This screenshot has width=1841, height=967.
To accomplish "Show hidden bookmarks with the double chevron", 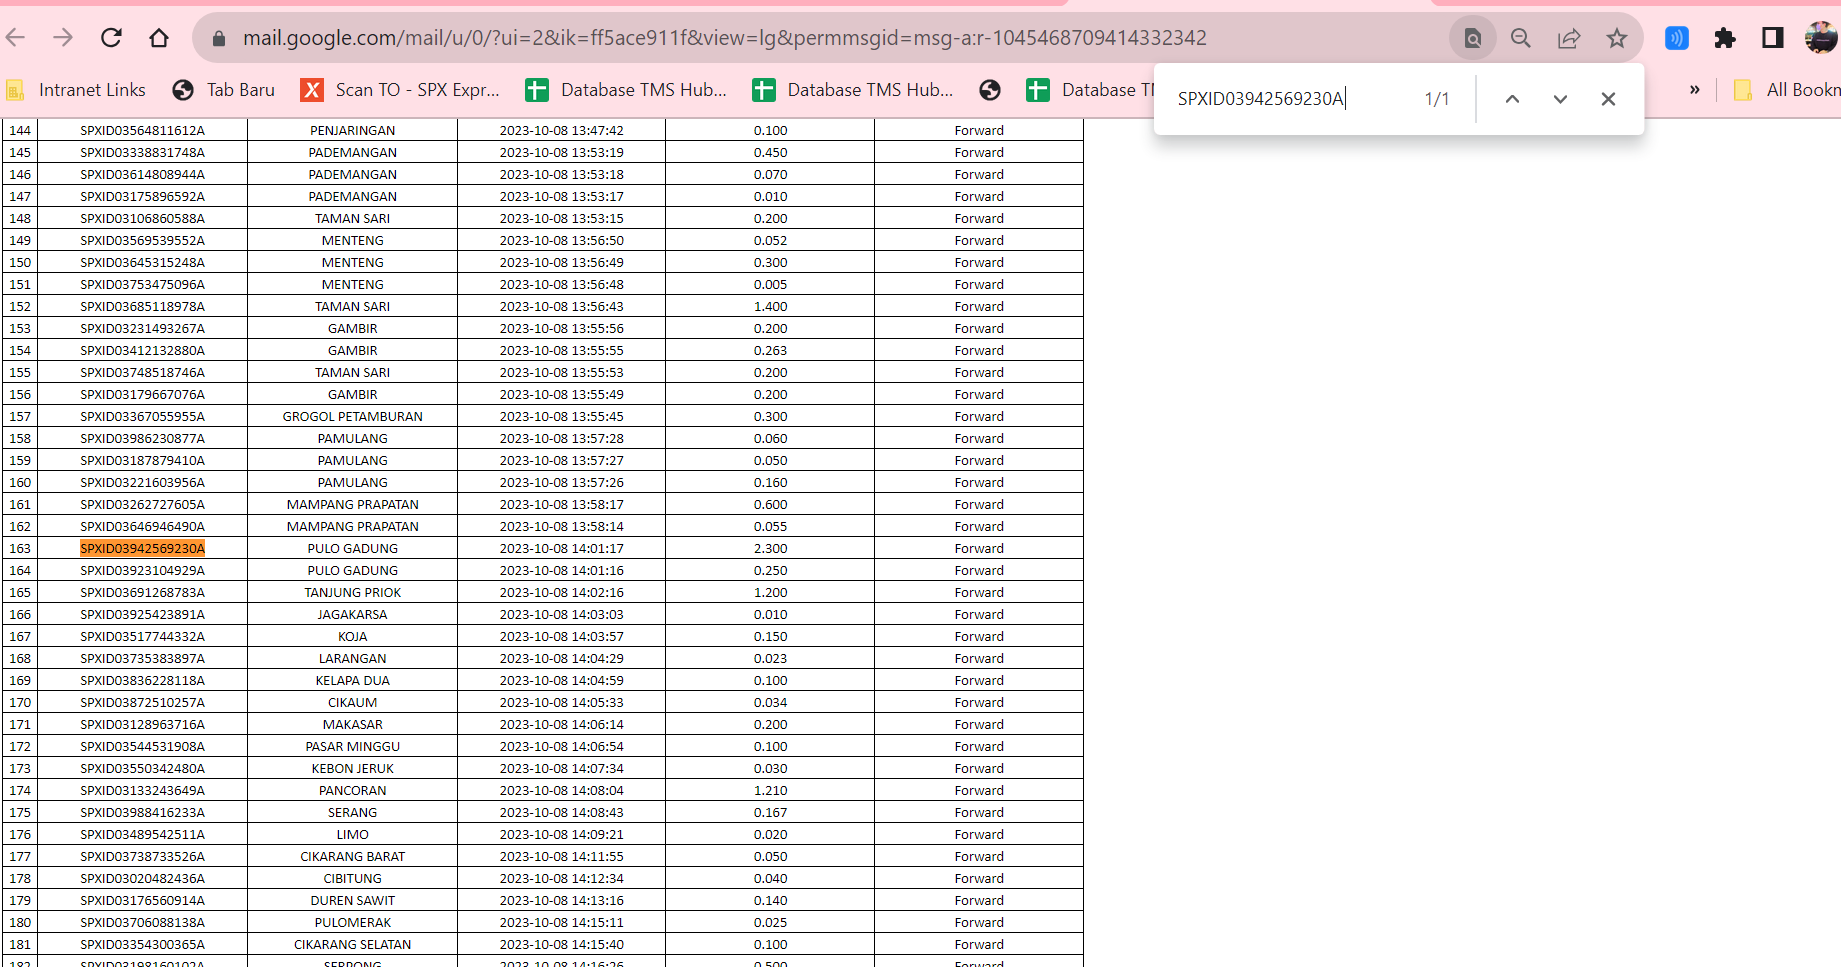I will [x=1694, y=90].
